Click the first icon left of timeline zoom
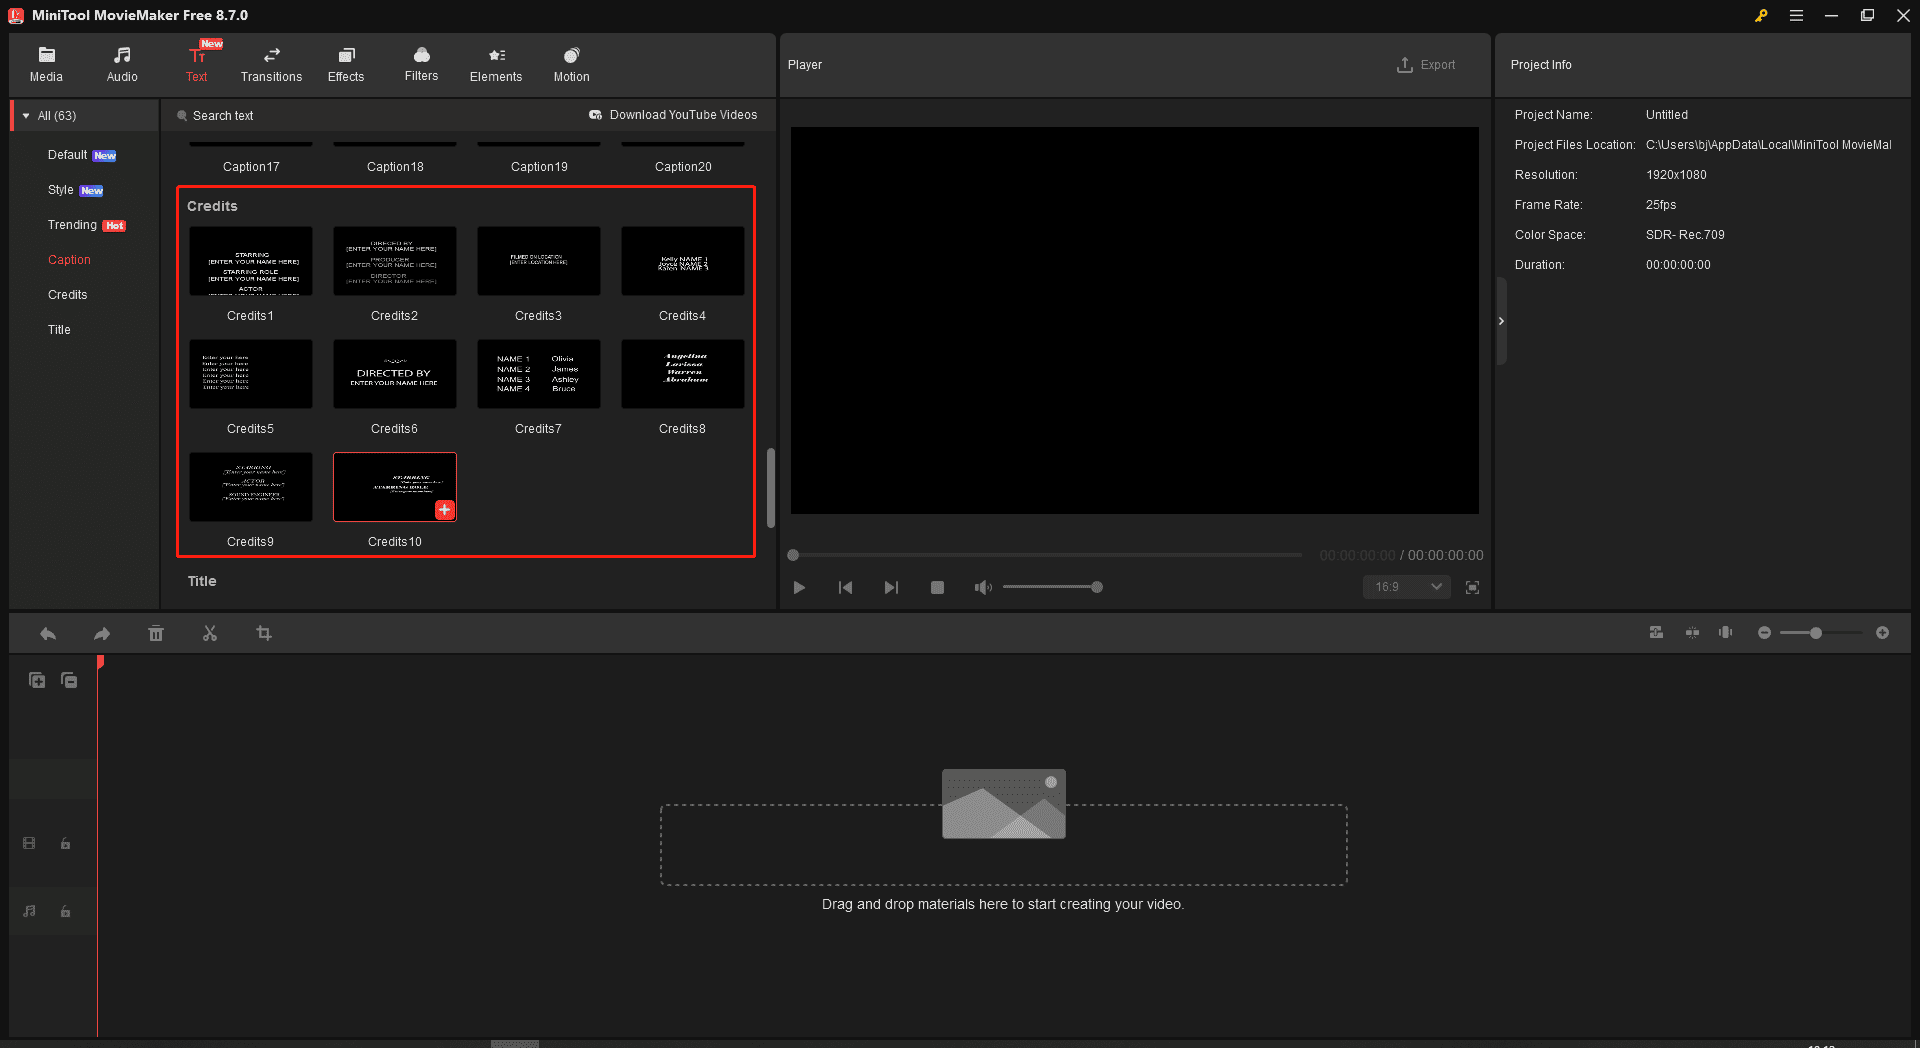 [1656, 633]
